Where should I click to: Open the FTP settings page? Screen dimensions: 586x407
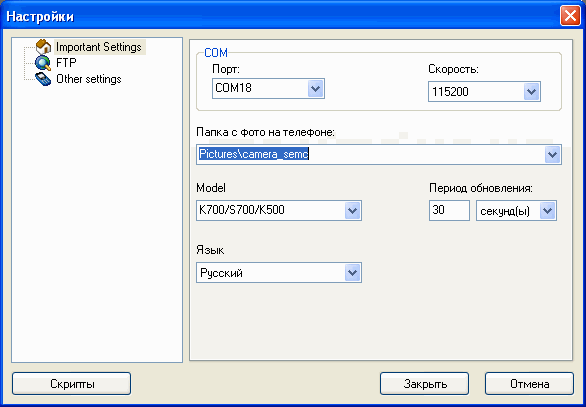click(x=66, y=63)
